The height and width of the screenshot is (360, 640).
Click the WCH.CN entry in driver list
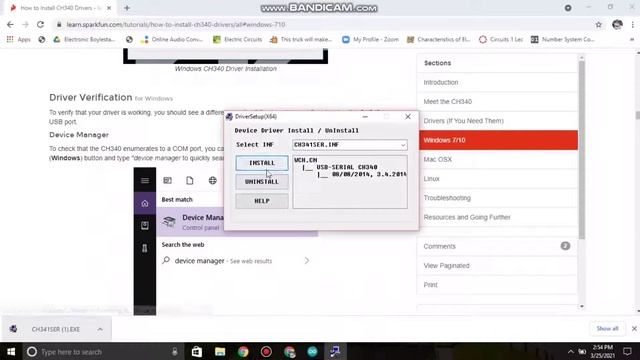306,160
